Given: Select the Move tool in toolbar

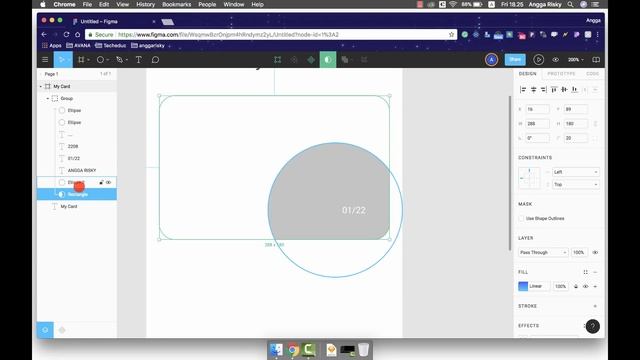Looking at the screenshot, I should (x=62, y=60).
